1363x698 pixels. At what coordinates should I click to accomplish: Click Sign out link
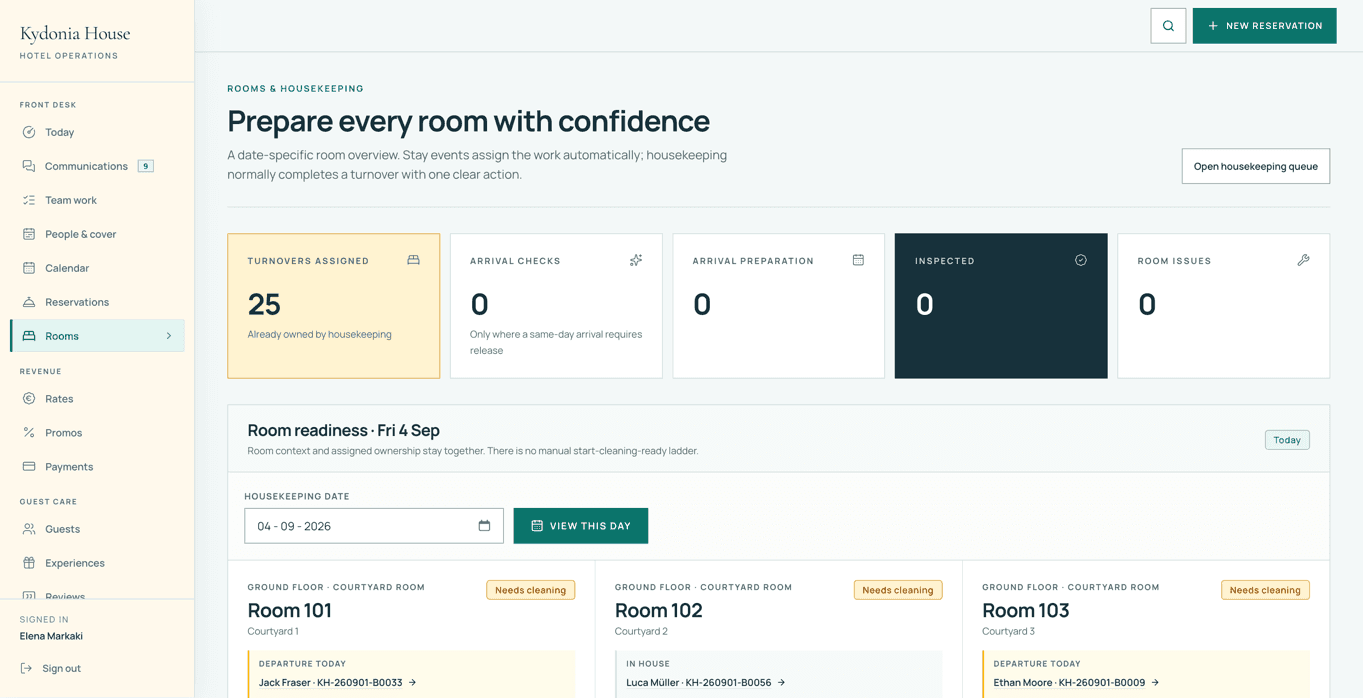click(x=51, y=668)
